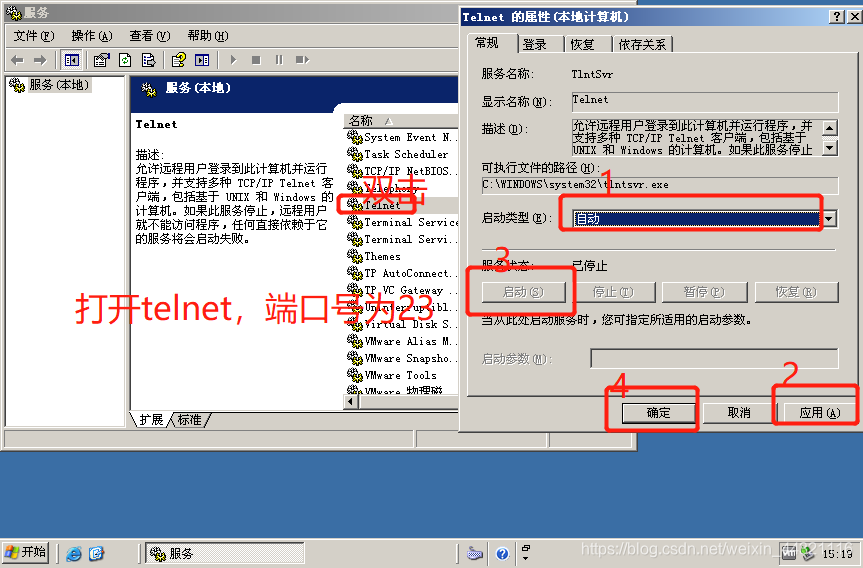Open Help via the question-mark toolbar icon
This screenshot has height=568, width=863.
(x=178, y=60)
